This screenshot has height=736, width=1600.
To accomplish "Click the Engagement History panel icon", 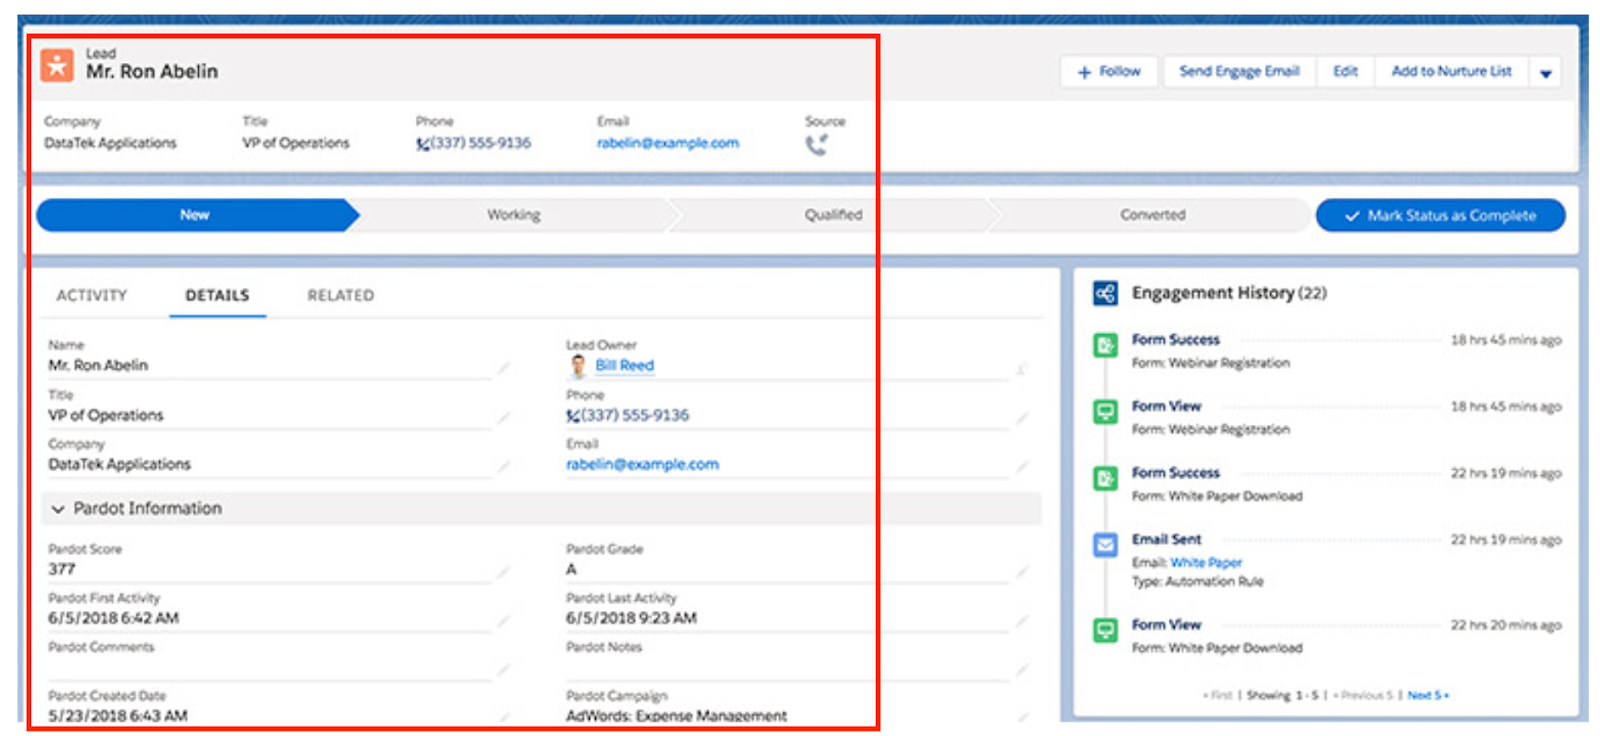I will [x=1105, y=293].
